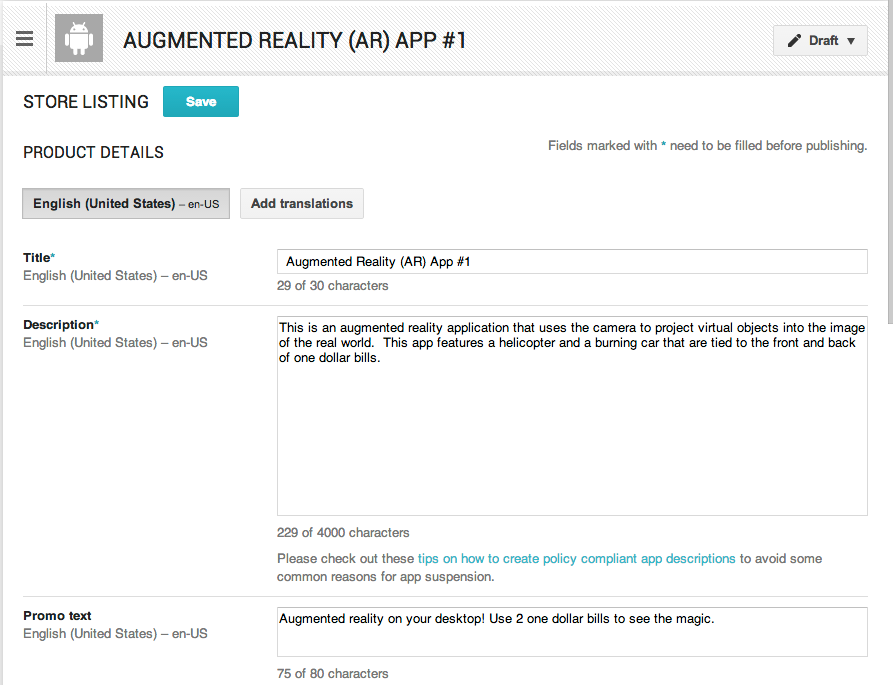The height and width of the screenshot is (685, 893).
Task: Click the STORE LISTING heading
Action: [86, 102]
